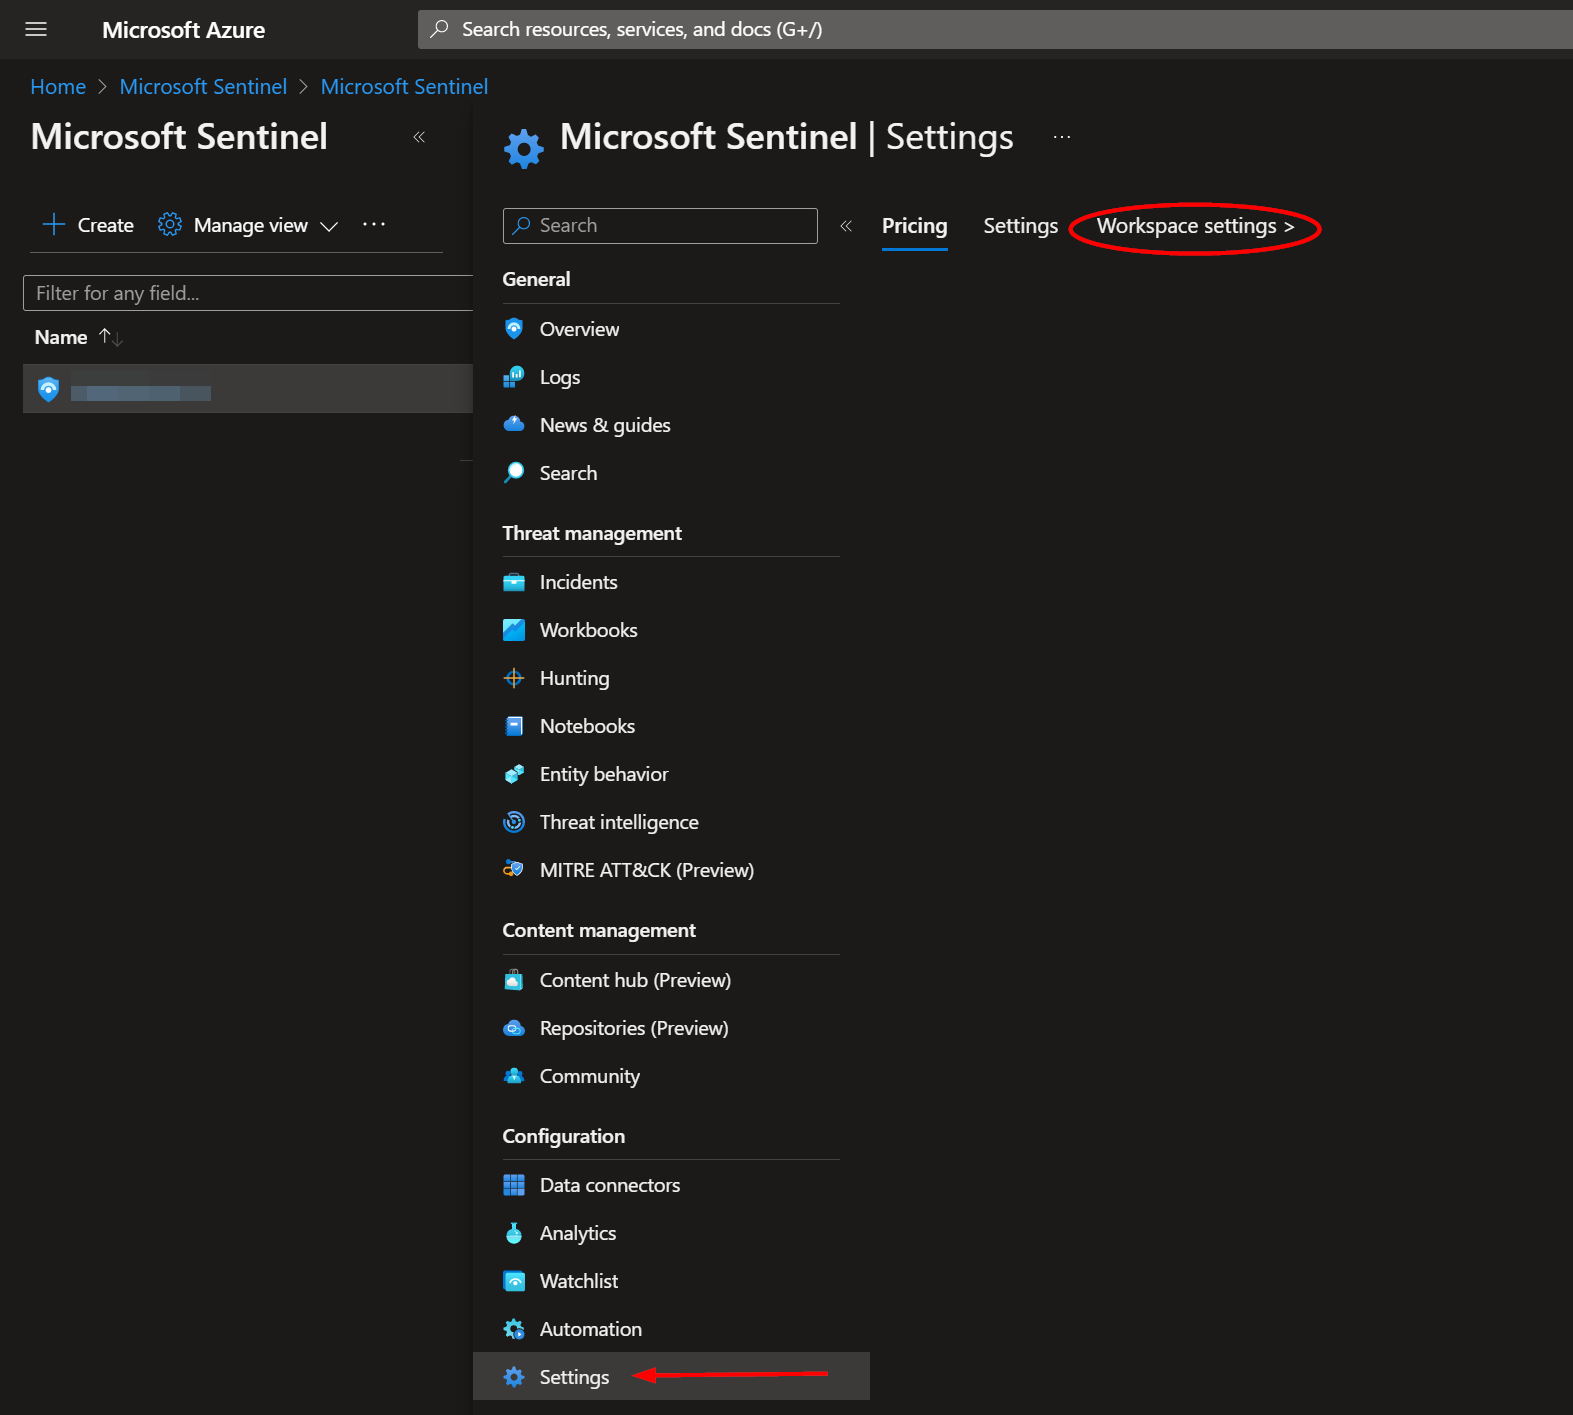Screen dimensions: 1573x1415
Task: Open Workspace settings tab
Action: (1196, 226)
